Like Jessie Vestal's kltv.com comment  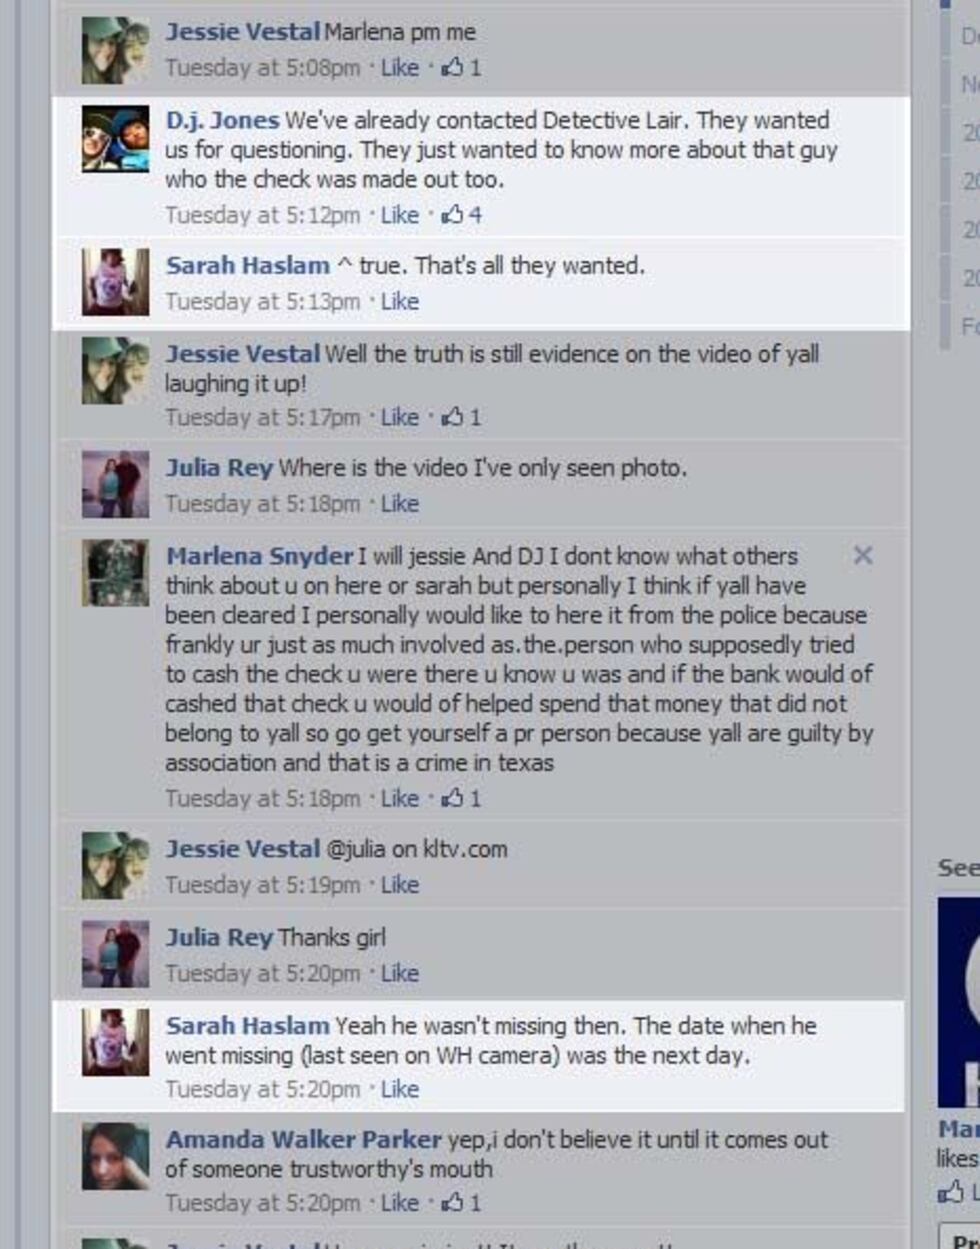pos(399,885)
